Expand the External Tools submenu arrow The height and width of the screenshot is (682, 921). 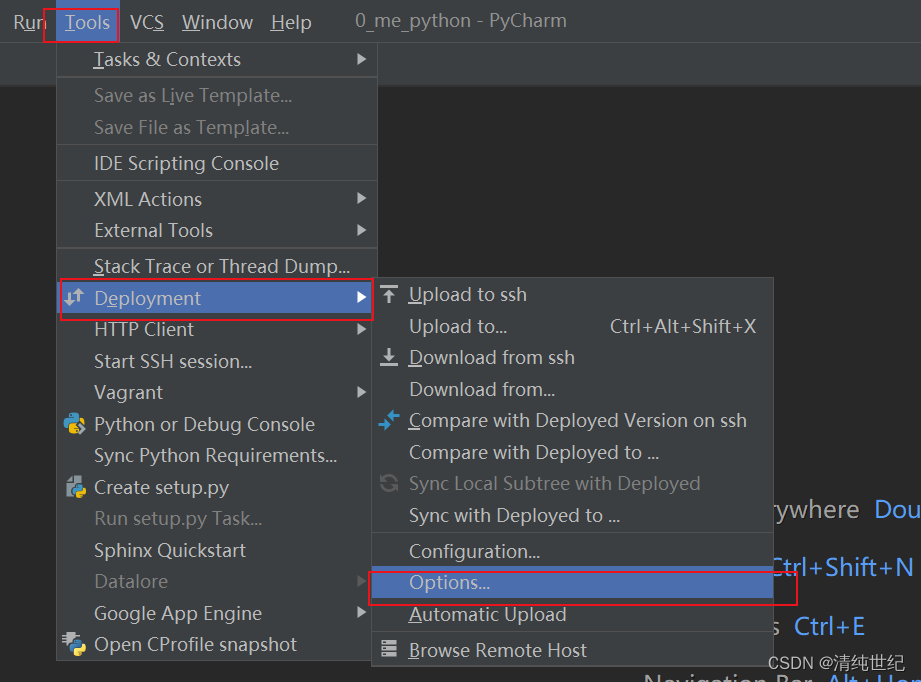coord(361,230)
